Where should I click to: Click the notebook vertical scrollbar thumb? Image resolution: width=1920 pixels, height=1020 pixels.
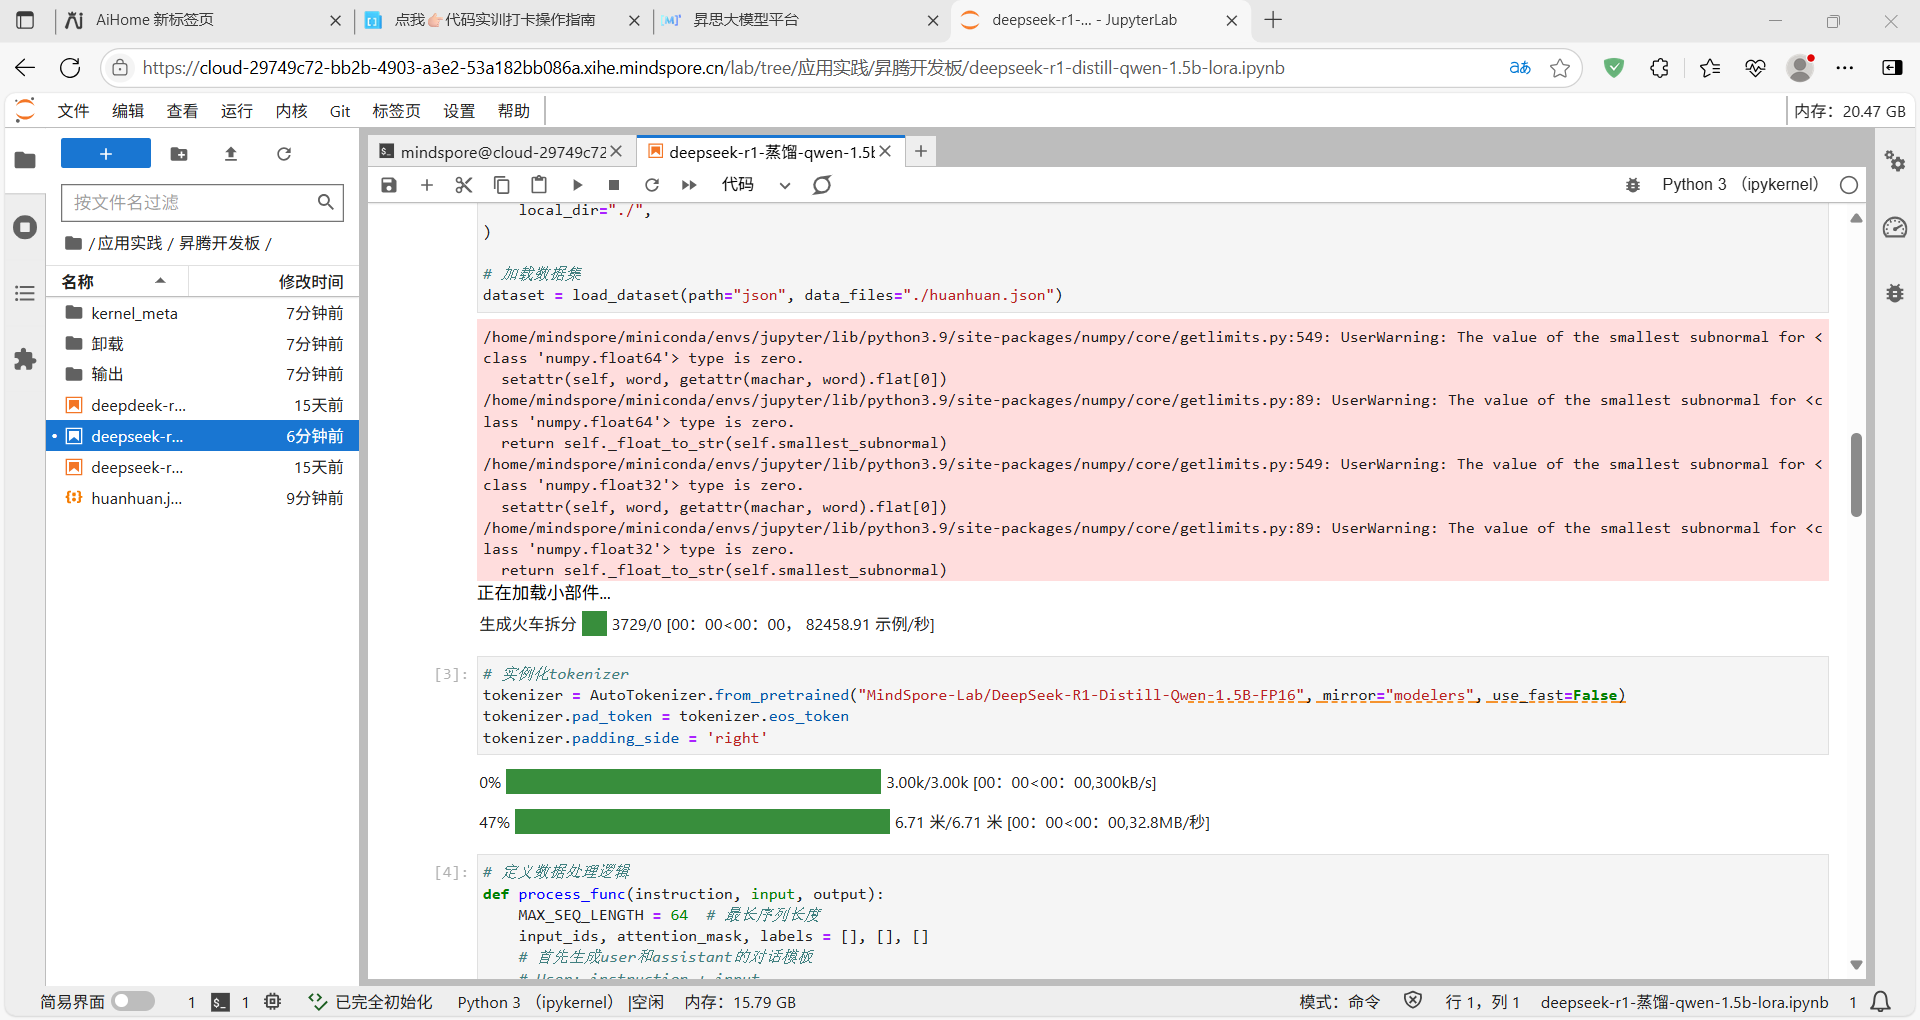tap(1856, 475)
